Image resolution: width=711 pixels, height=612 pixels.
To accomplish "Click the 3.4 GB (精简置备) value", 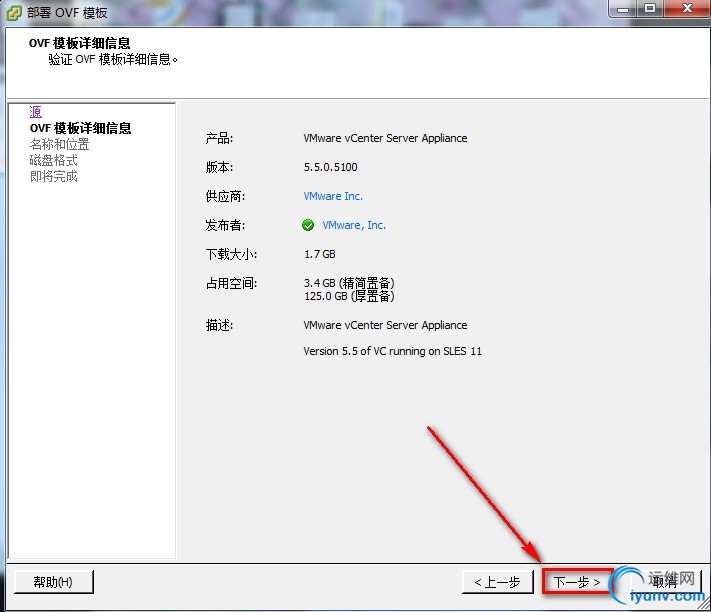I will [349, 283].
